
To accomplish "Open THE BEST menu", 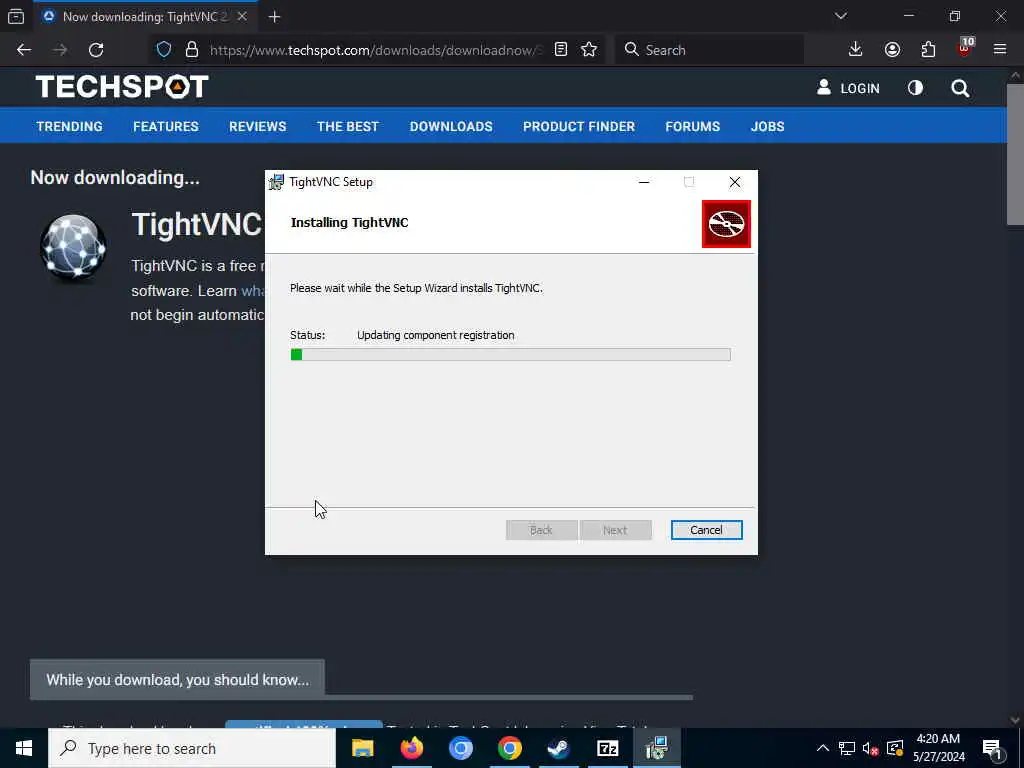I will [x=348, y=127].
